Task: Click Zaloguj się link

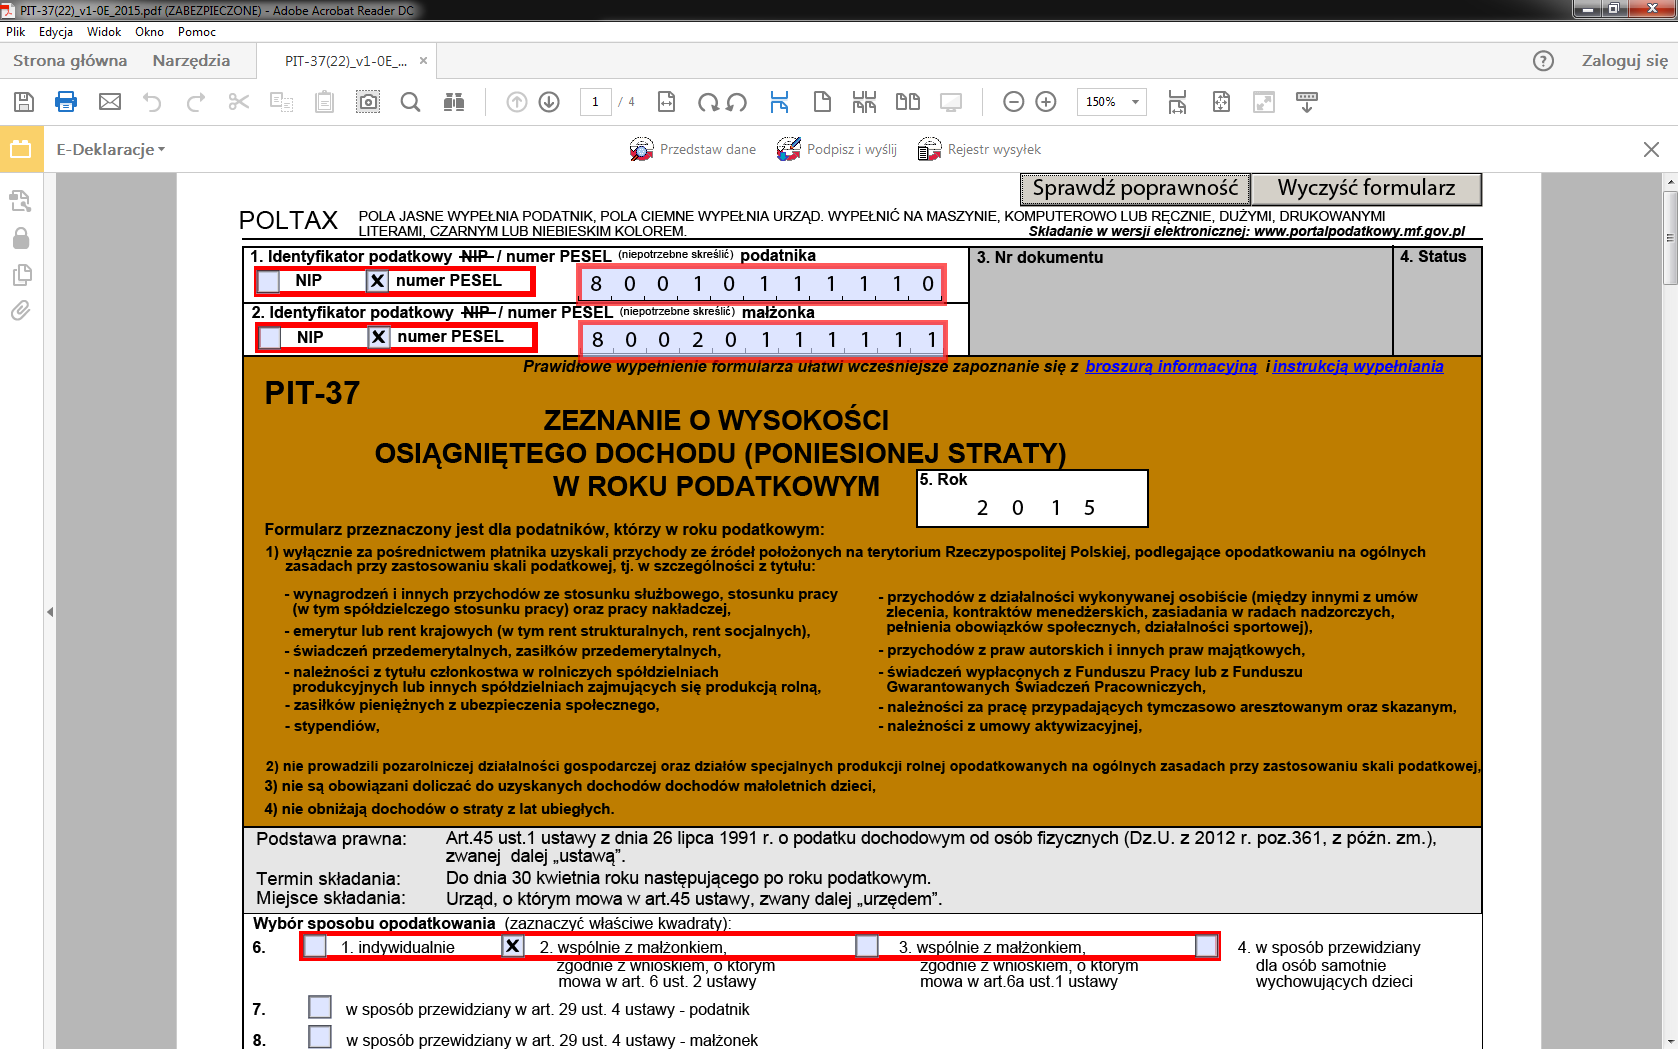Action: tap(1624, 61)
